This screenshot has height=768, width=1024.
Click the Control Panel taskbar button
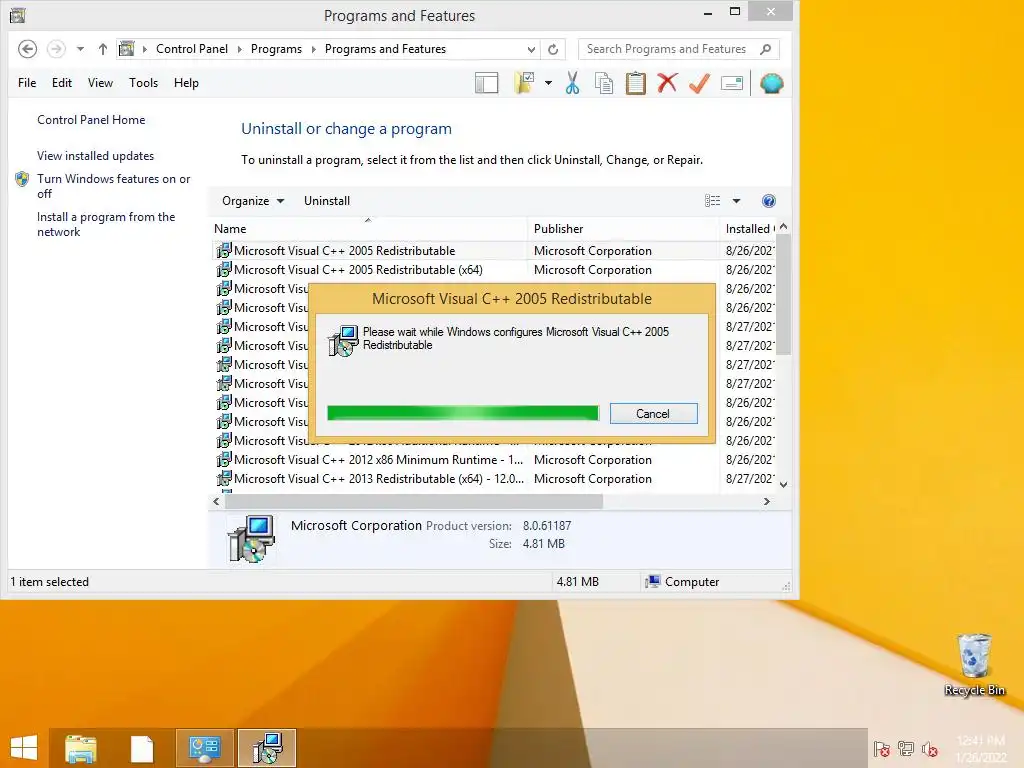click(204, 748)
